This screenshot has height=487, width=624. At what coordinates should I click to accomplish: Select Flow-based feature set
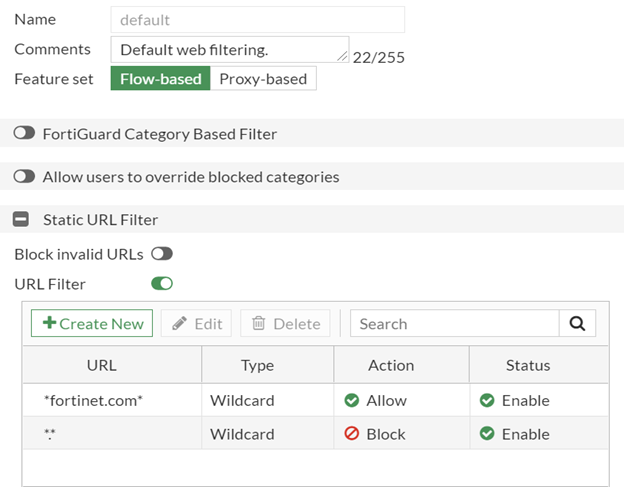coord(160,79)
